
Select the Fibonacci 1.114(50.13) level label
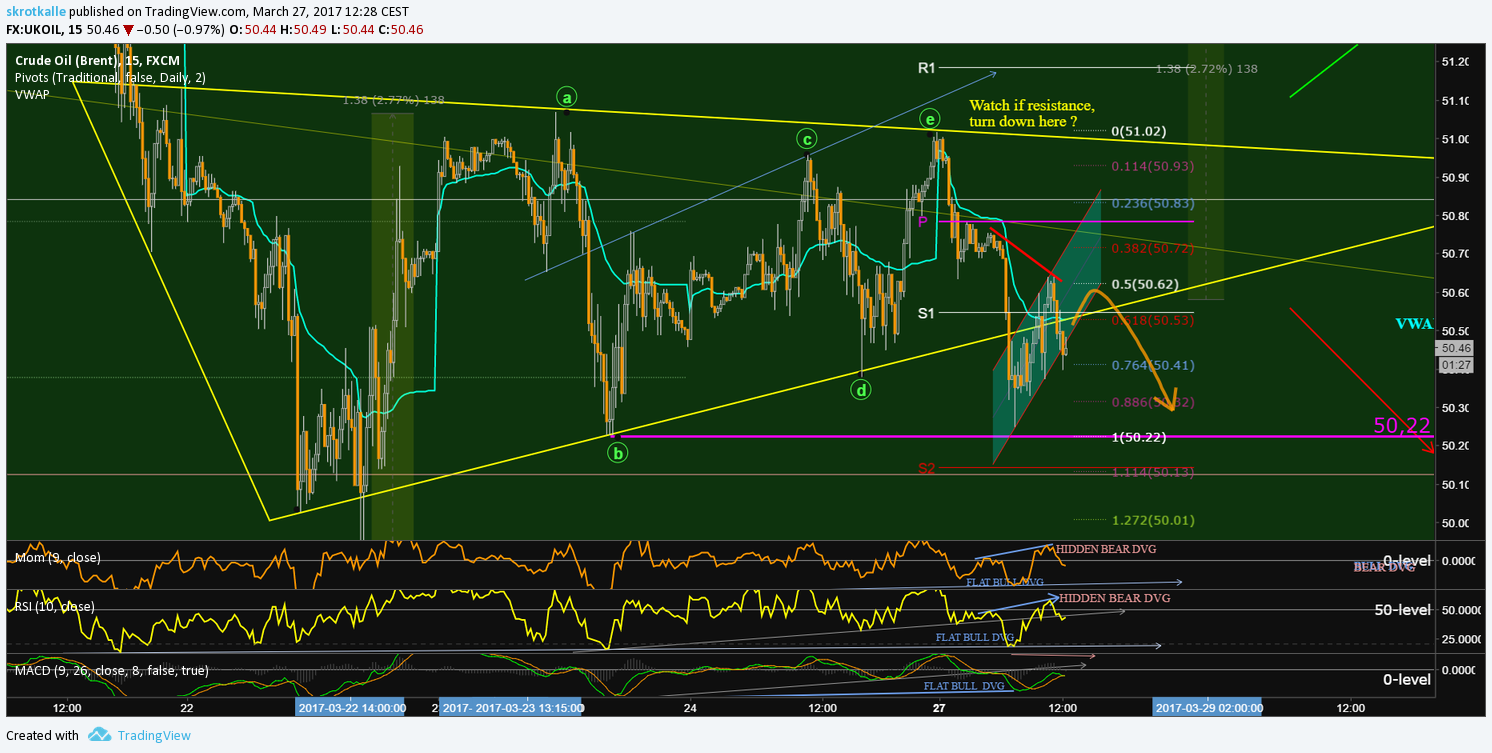coord(1153,472)
